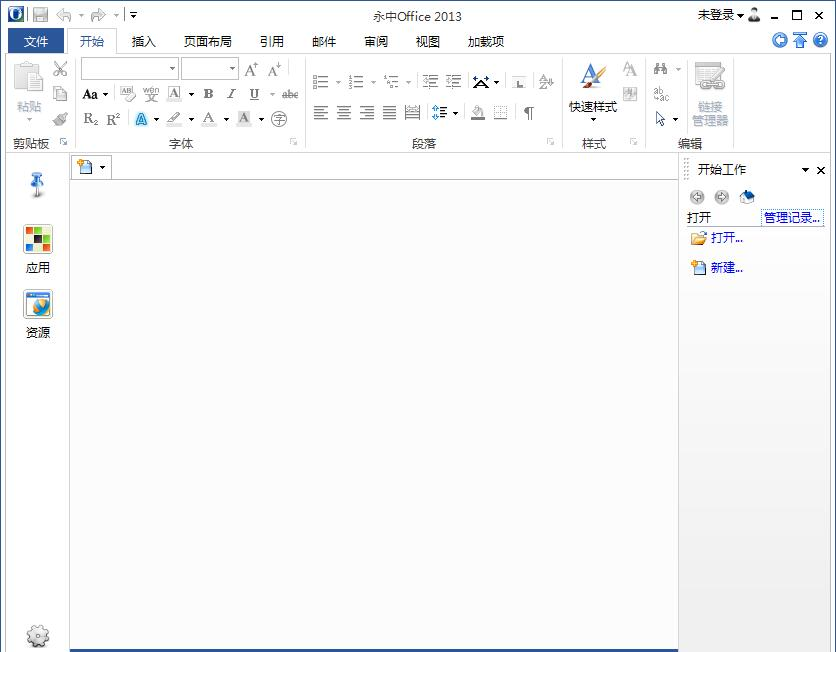Open 应用 (Apps) in the left sidebar
This screenshot has width=836, height=675.
pyautogui.click(x=38, y=249)
